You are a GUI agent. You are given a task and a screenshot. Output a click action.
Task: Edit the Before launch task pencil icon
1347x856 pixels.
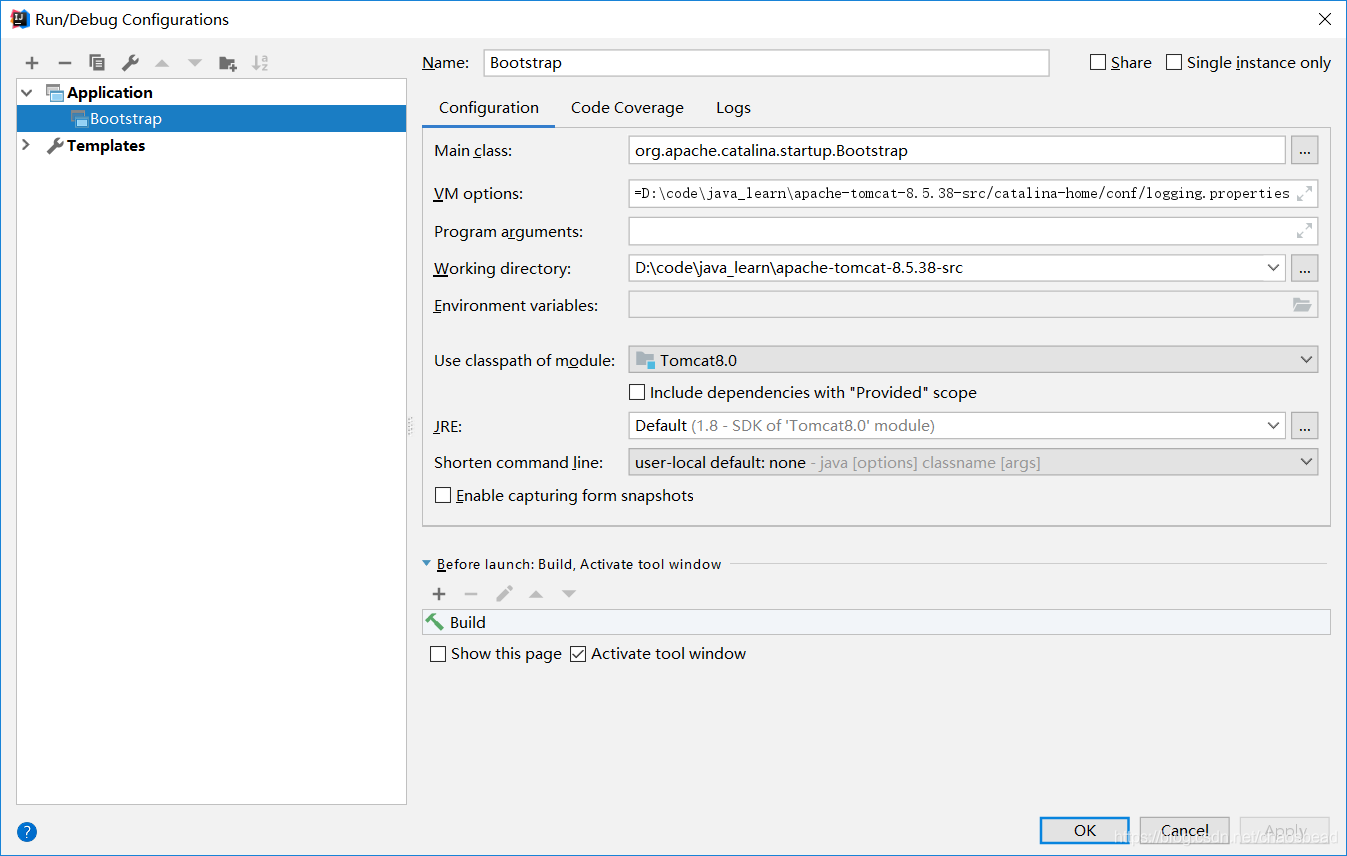[x=504, y=594]
